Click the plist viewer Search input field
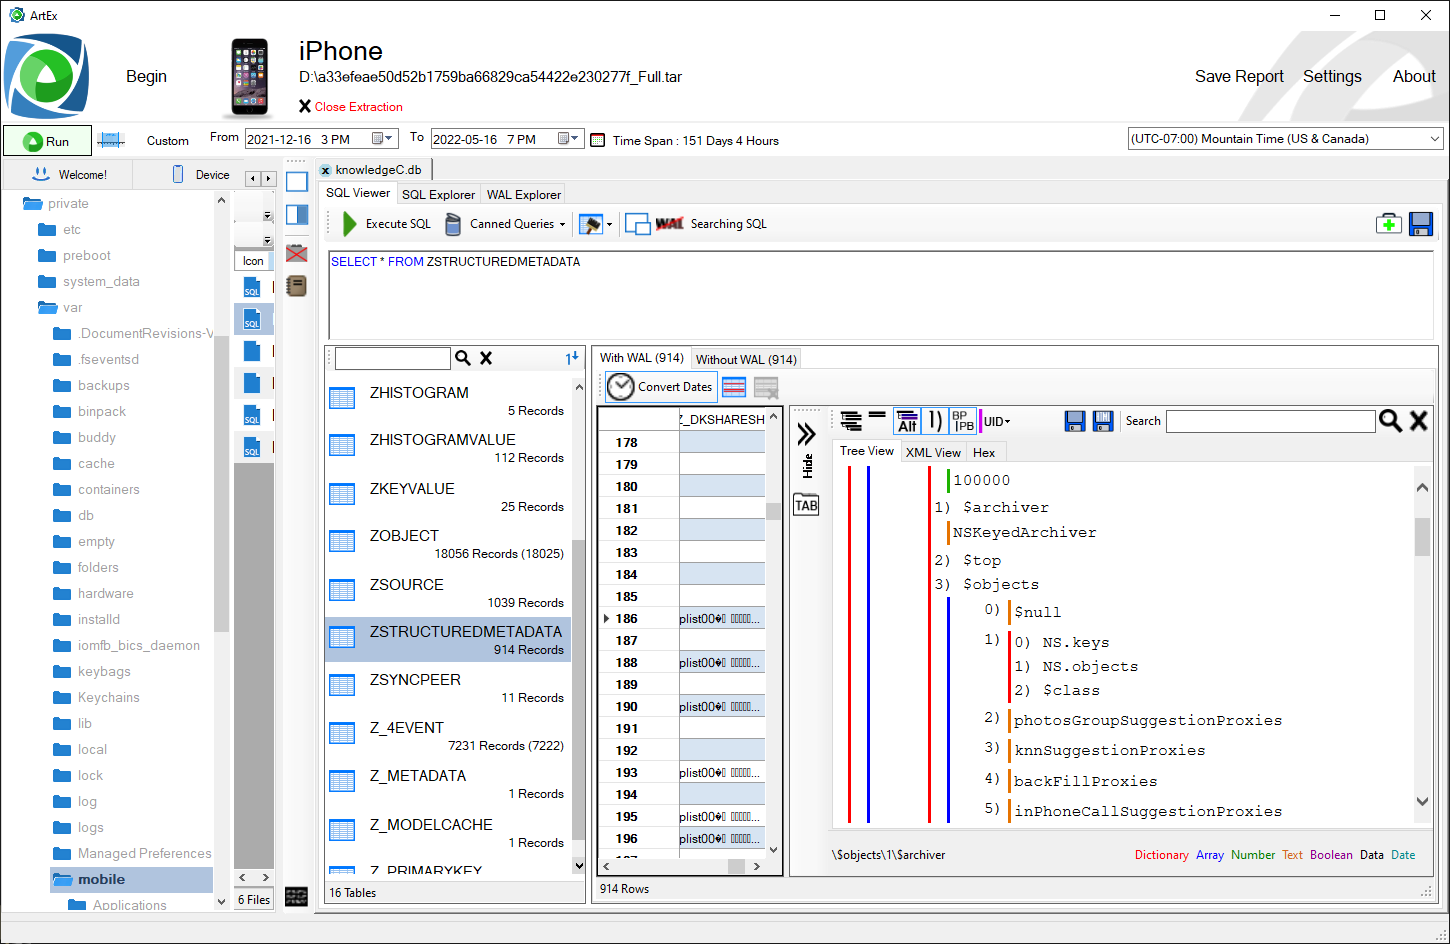Screen dimensions: 1450x944 click(x=1271, y=421)
